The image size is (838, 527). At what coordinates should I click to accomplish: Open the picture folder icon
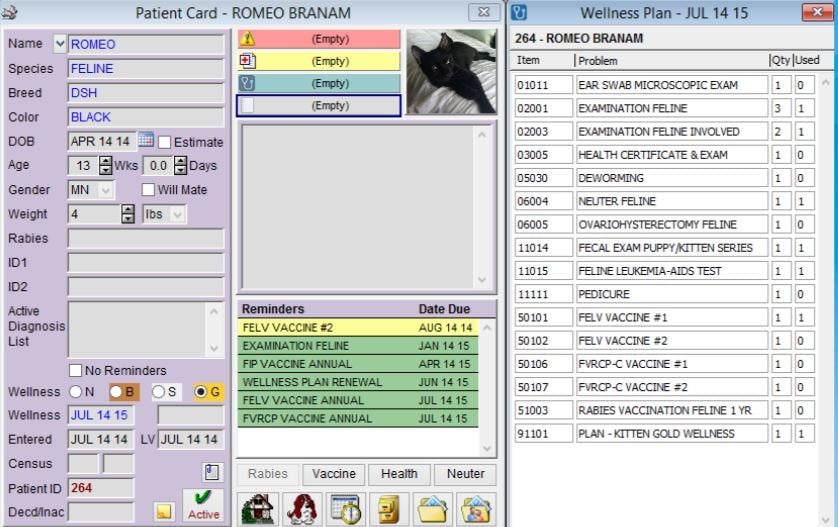point(432,508)
